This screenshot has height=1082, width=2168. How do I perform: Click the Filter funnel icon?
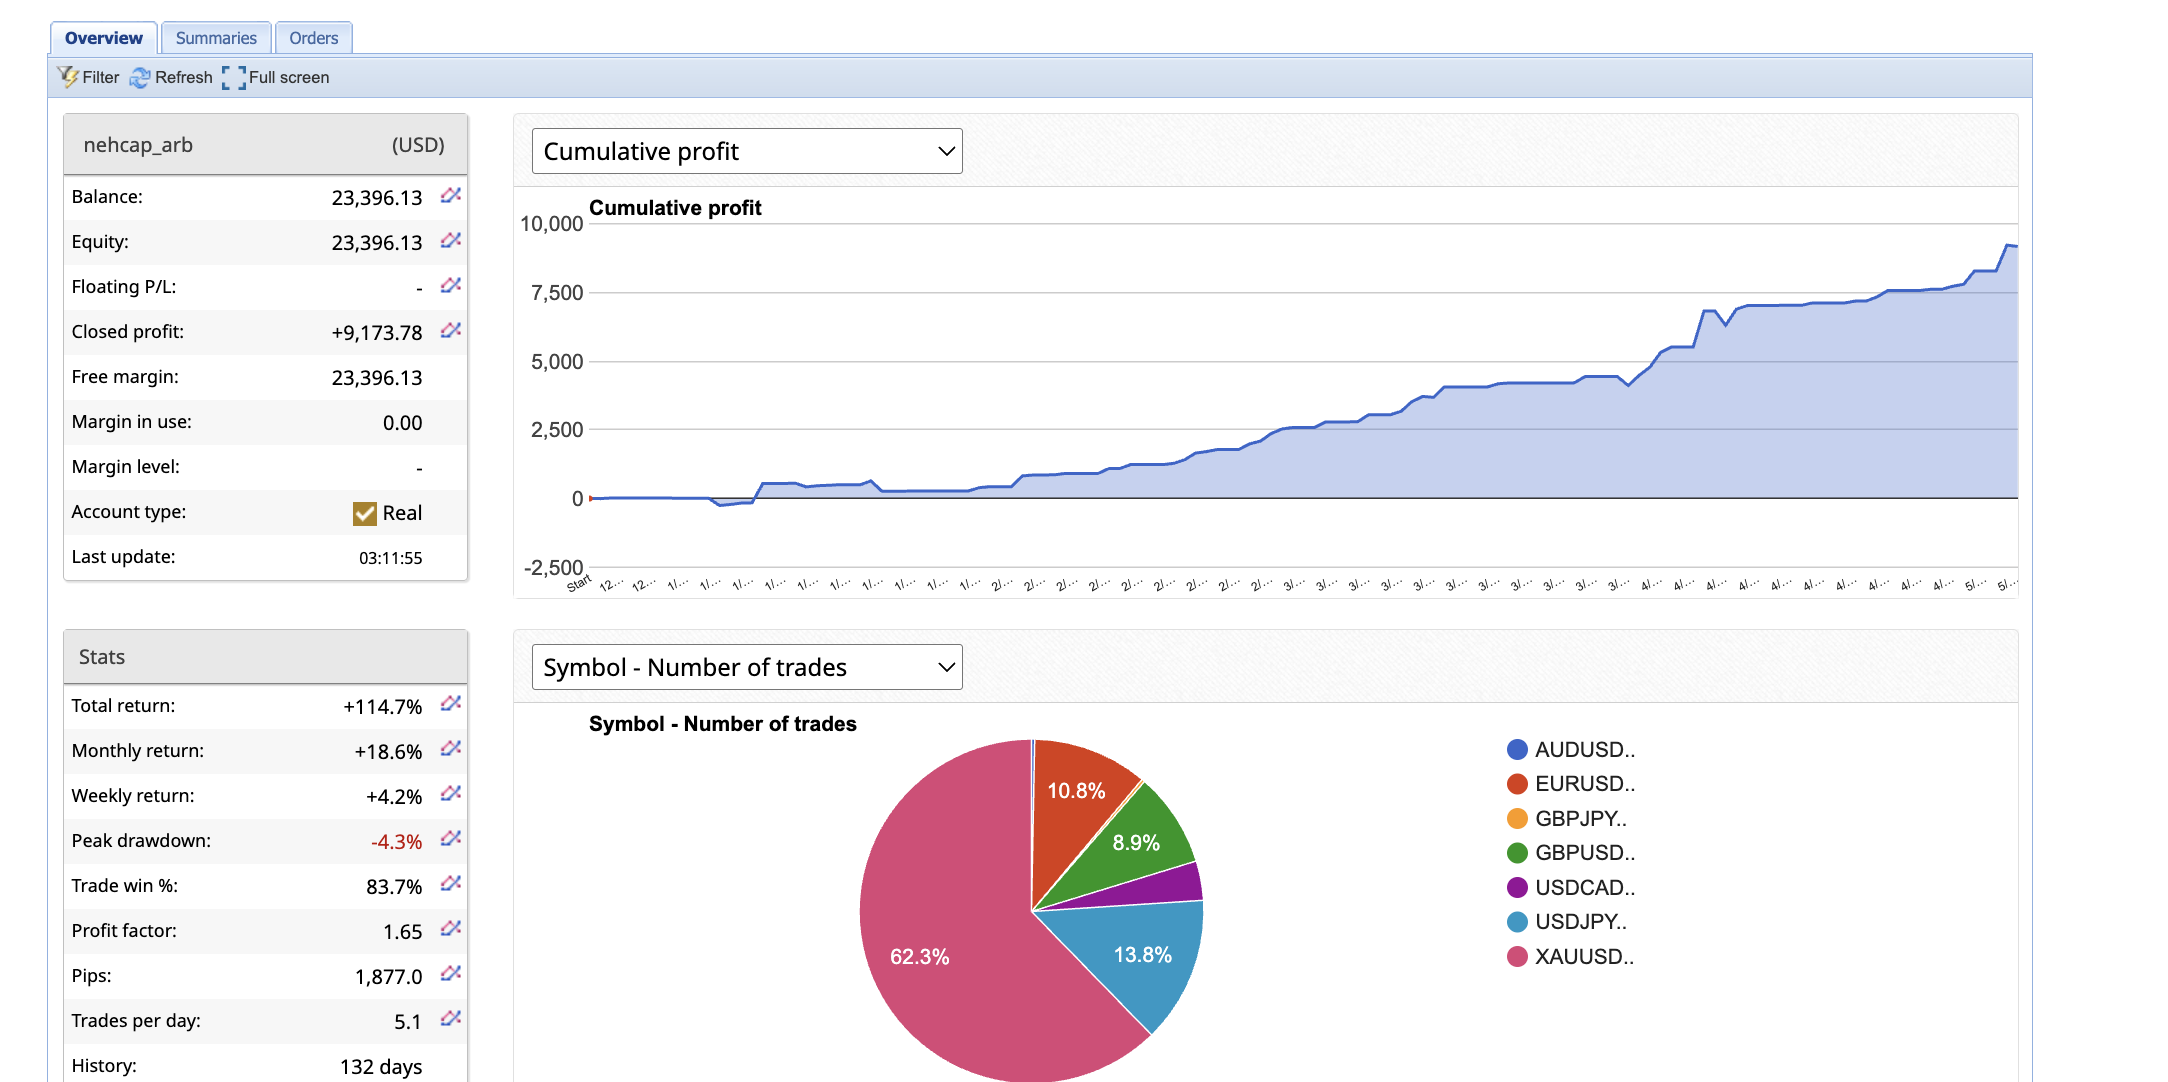pyautogui.click(x=68, y=77)
